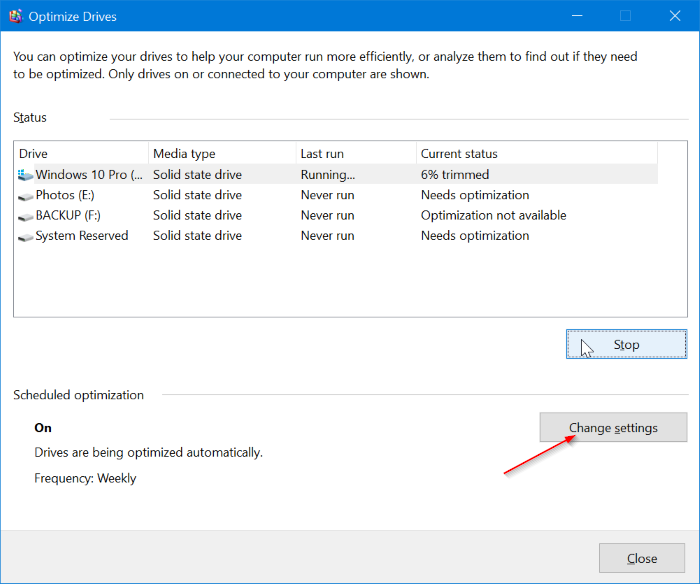Image resolution: width=700 pixels, height=584 pixels.
Task: Click the Windows 10 Pro drive row name
Action: pos(88,175)
